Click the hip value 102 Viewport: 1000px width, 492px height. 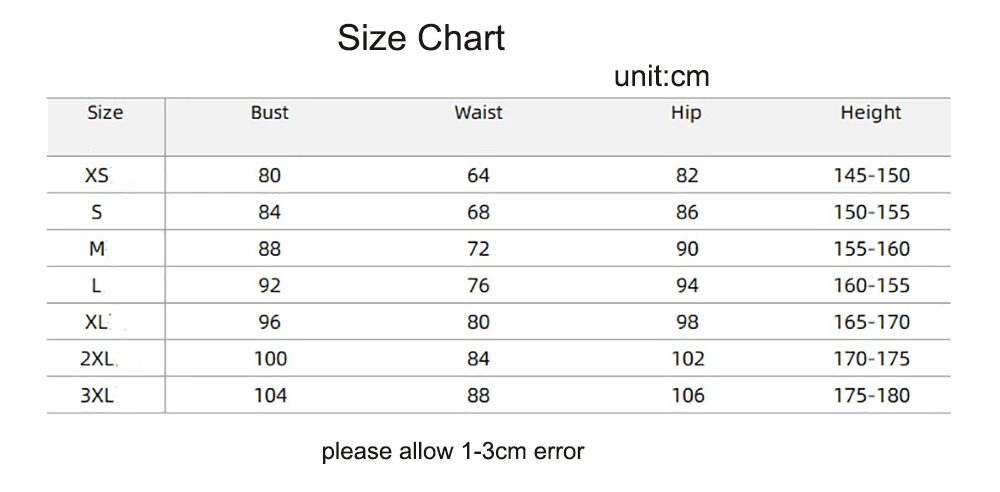pos(687,358)
